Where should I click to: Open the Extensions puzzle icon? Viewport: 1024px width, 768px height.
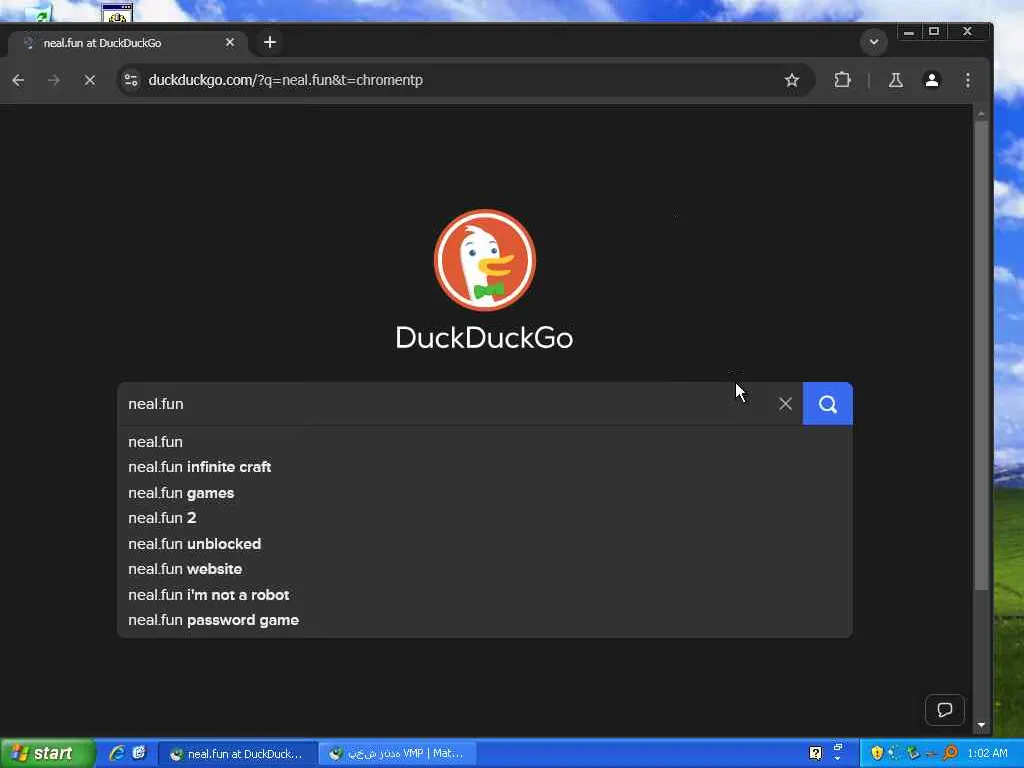tap(842, 80)
